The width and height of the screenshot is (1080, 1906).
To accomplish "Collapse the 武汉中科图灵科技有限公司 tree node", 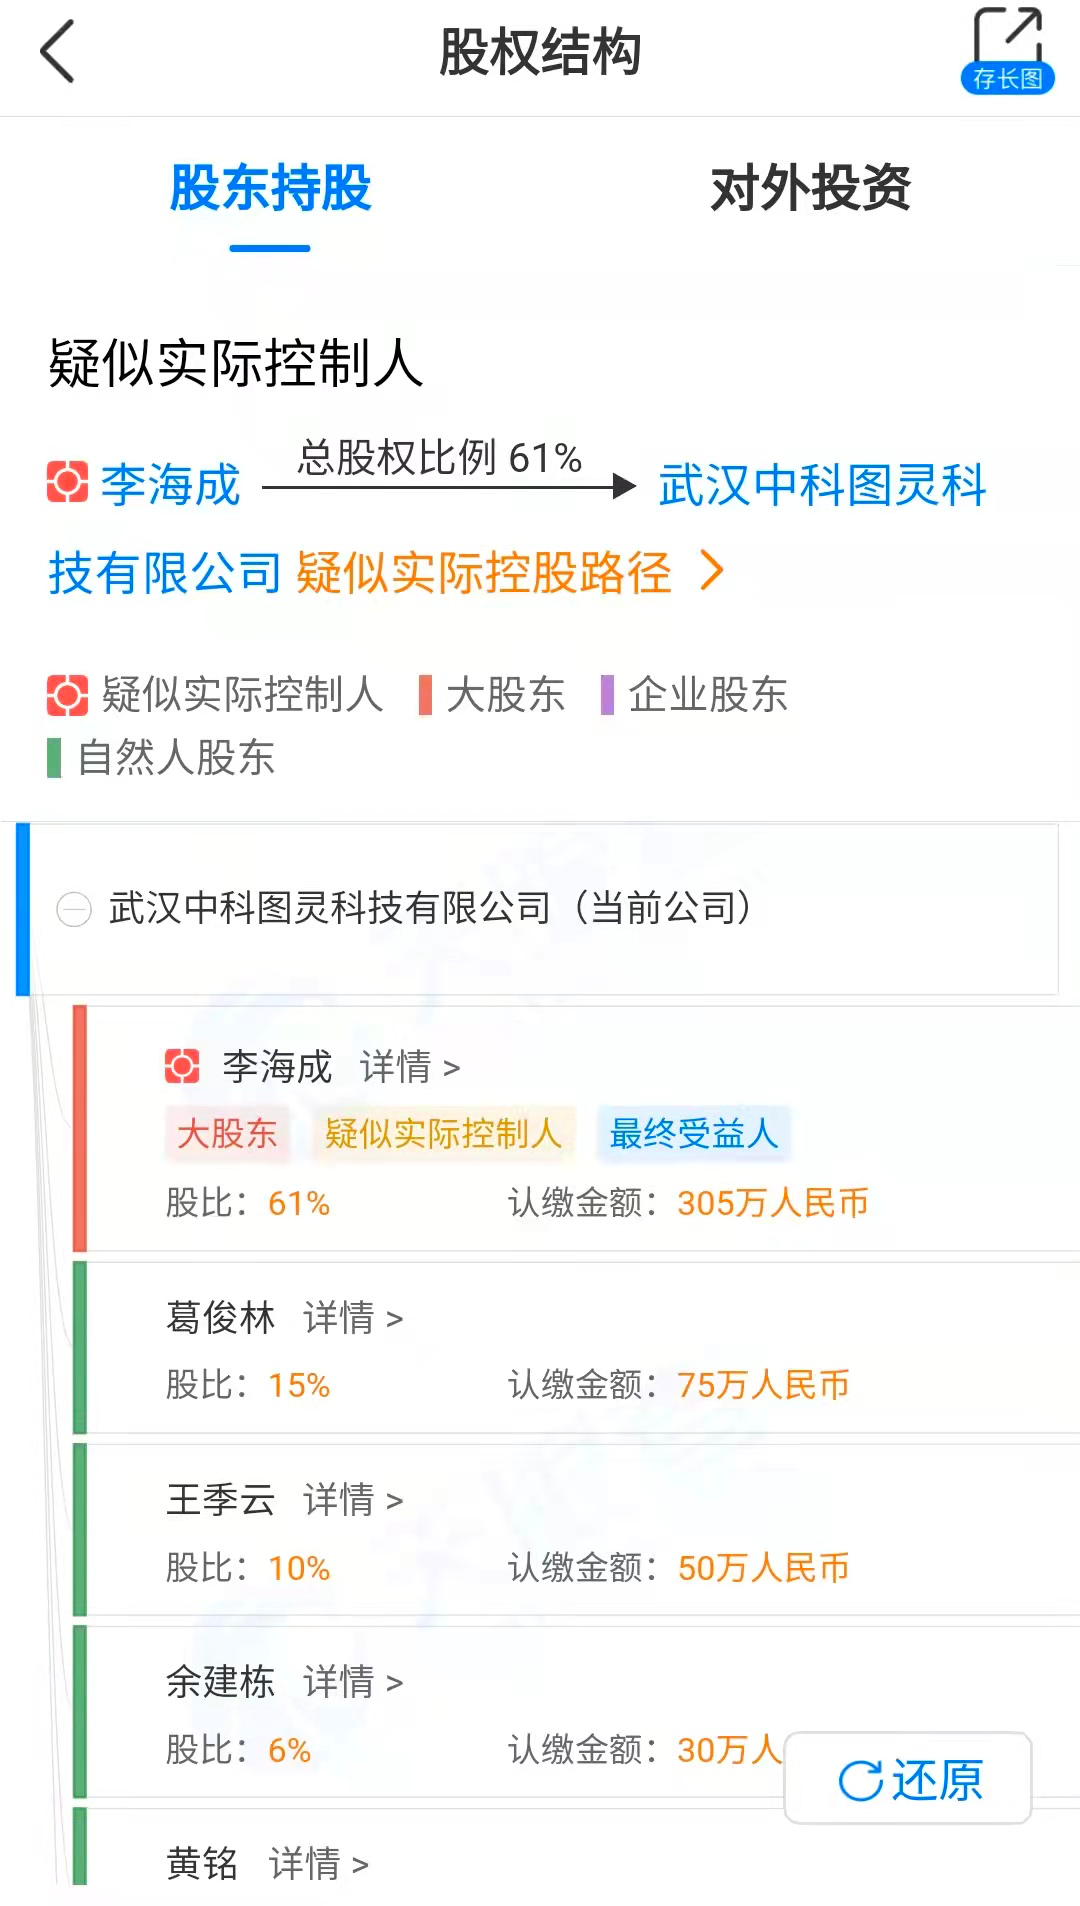I will click(x=74, y=909).
